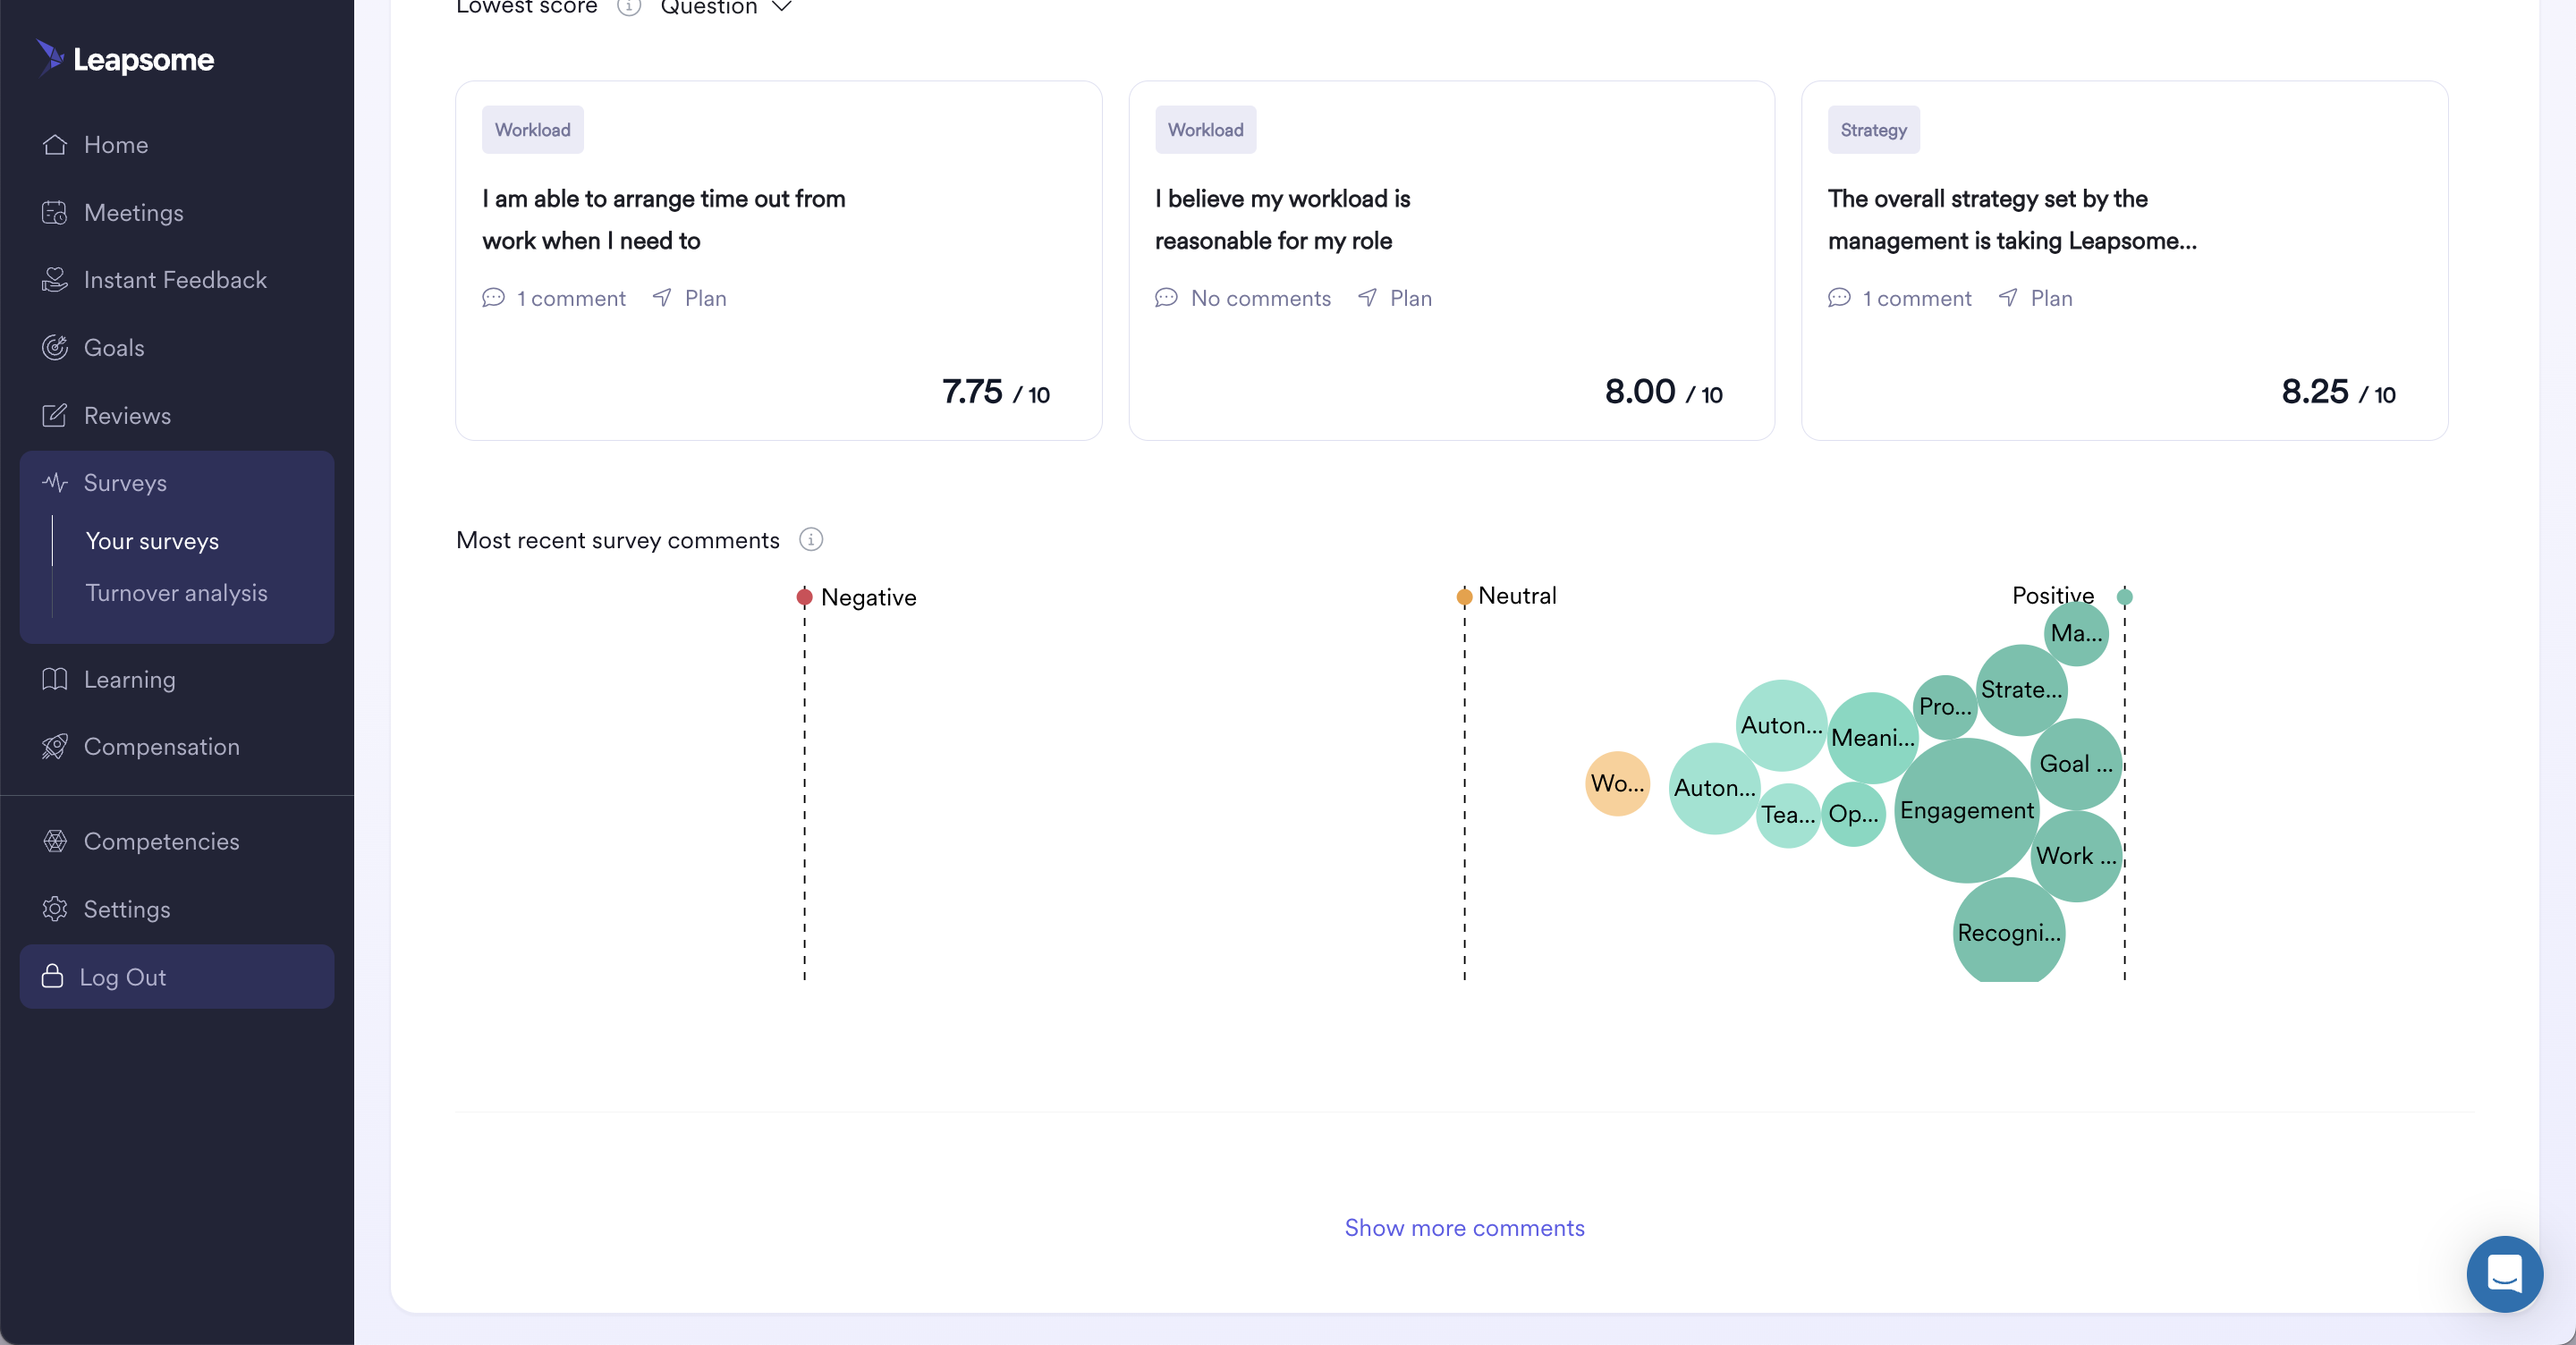Click Workload tag on reasonable workload card
The image size is (2576, 1345).
[x=1205, y=130]
